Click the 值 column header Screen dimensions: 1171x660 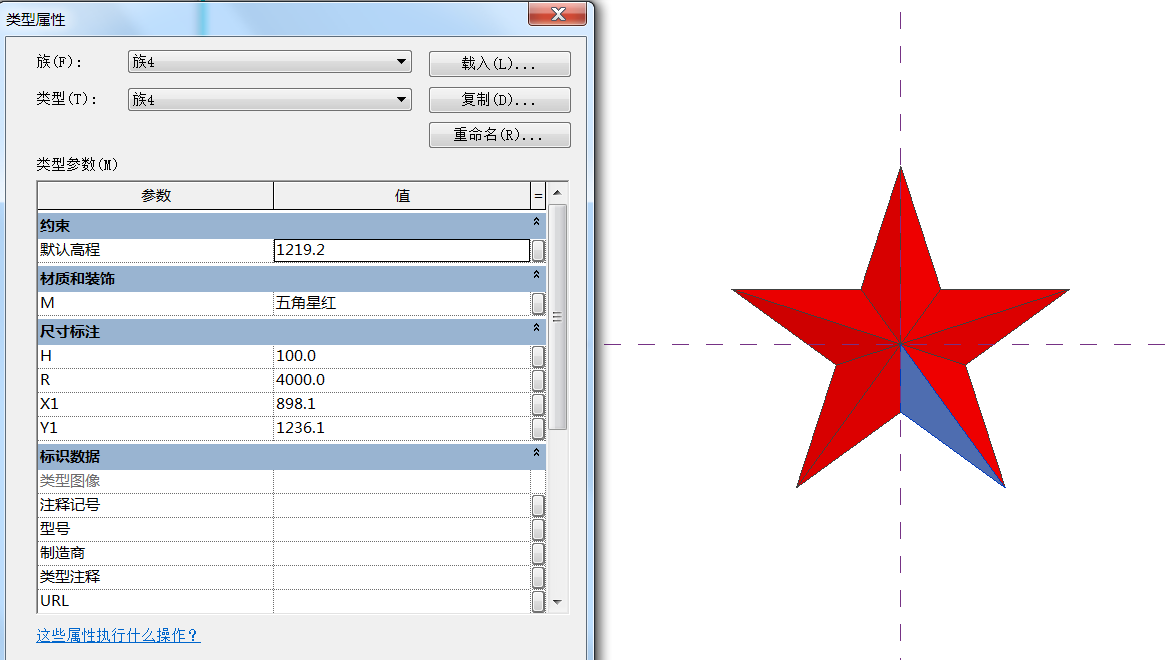(x=402, y=196)
